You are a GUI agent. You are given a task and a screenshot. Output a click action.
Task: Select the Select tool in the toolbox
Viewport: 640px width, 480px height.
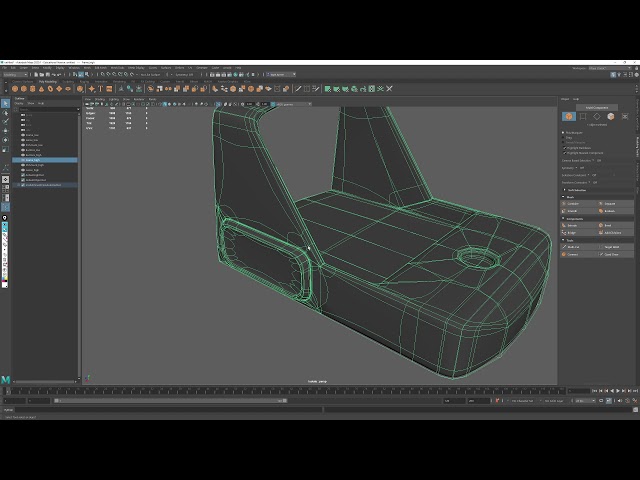[x=5, y=104]
